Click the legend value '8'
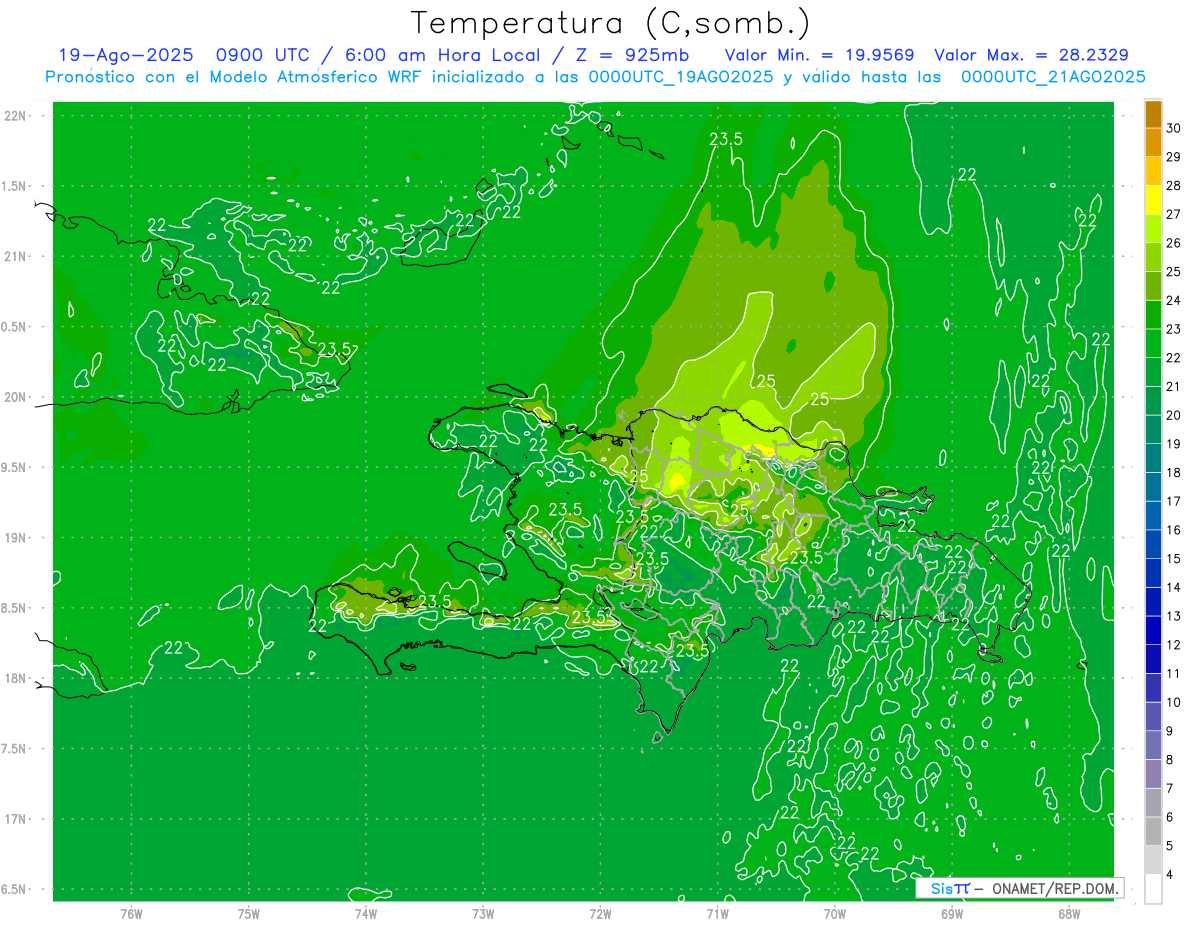Image resolution: width=1200 pixels, height=927 pixels. click(1169, 760)
